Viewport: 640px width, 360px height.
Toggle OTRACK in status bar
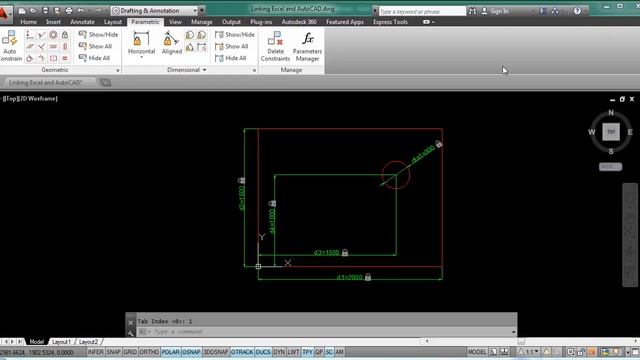(242, 352)
